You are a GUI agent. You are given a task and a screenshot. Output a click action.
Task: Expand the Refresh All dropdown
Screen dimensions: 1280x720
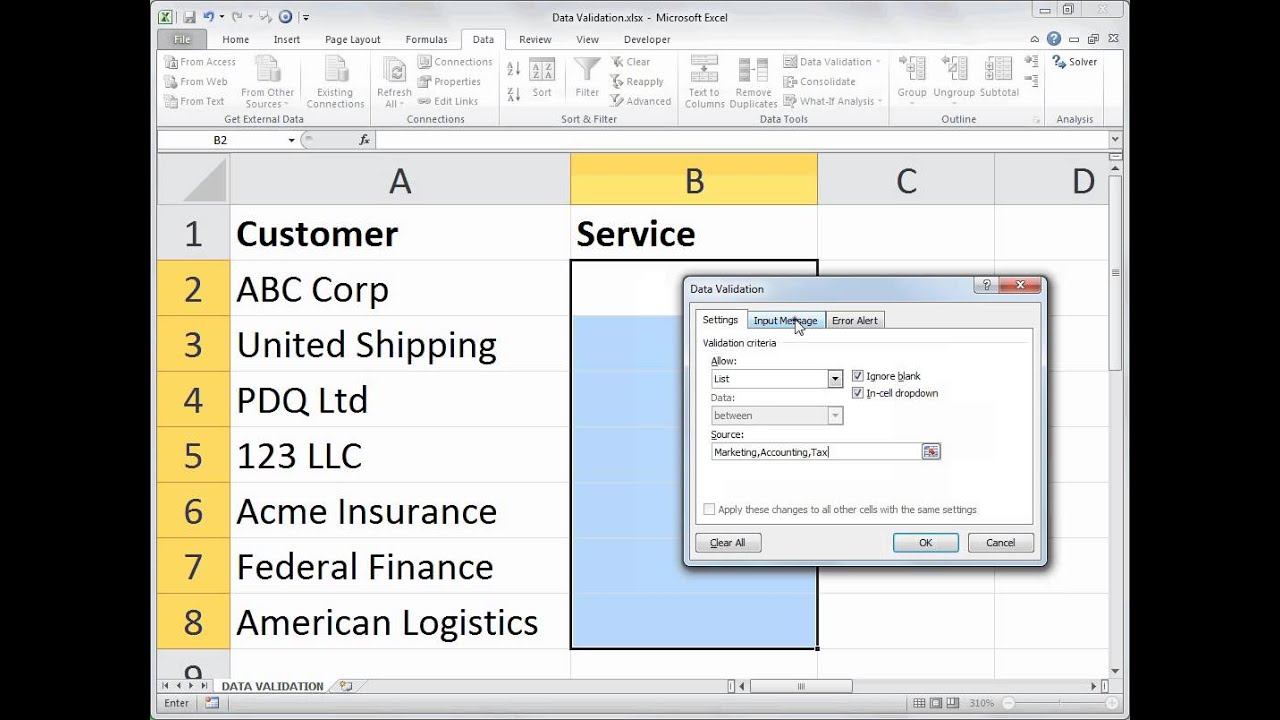(394, 104)
